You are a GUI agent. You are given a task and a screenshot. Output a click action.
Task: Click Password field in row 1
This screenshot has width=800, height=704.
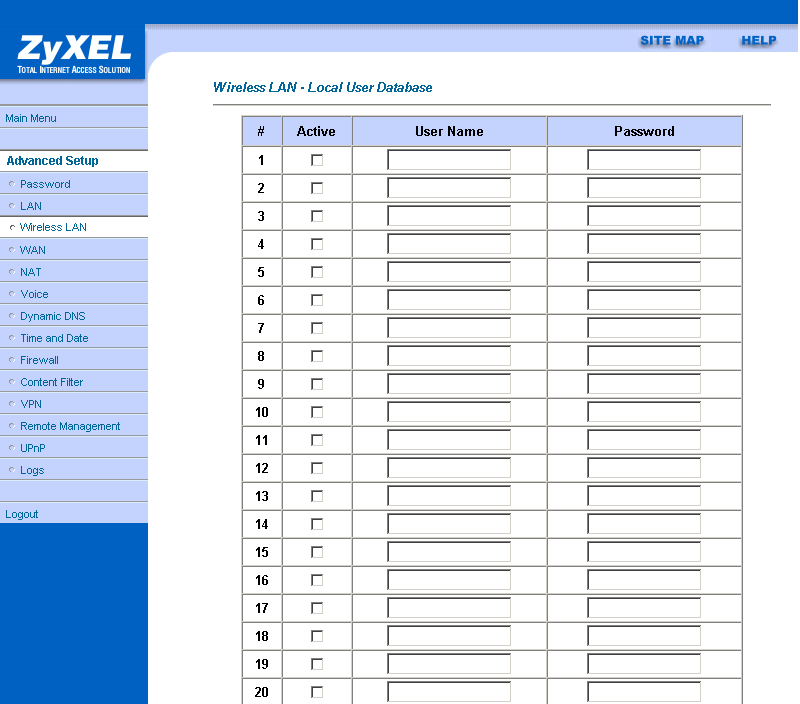(644, 160)
